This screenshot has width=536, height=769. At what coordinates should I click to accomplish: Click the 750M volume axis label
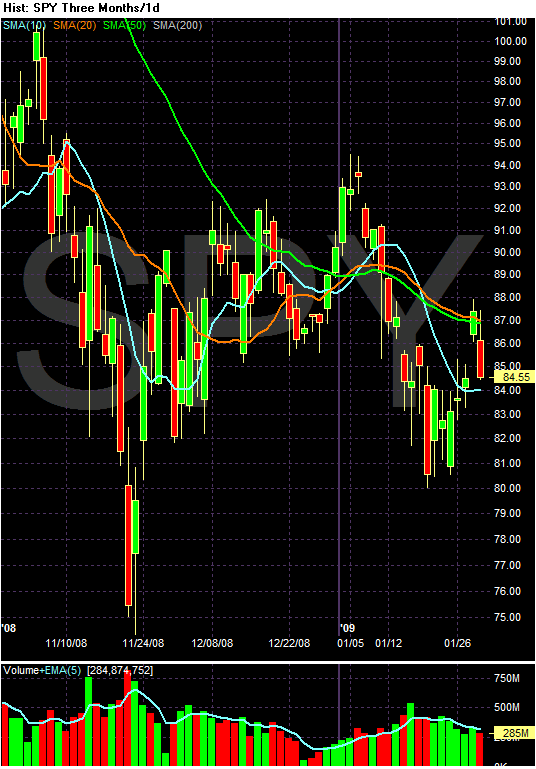[x=507, y=678]
